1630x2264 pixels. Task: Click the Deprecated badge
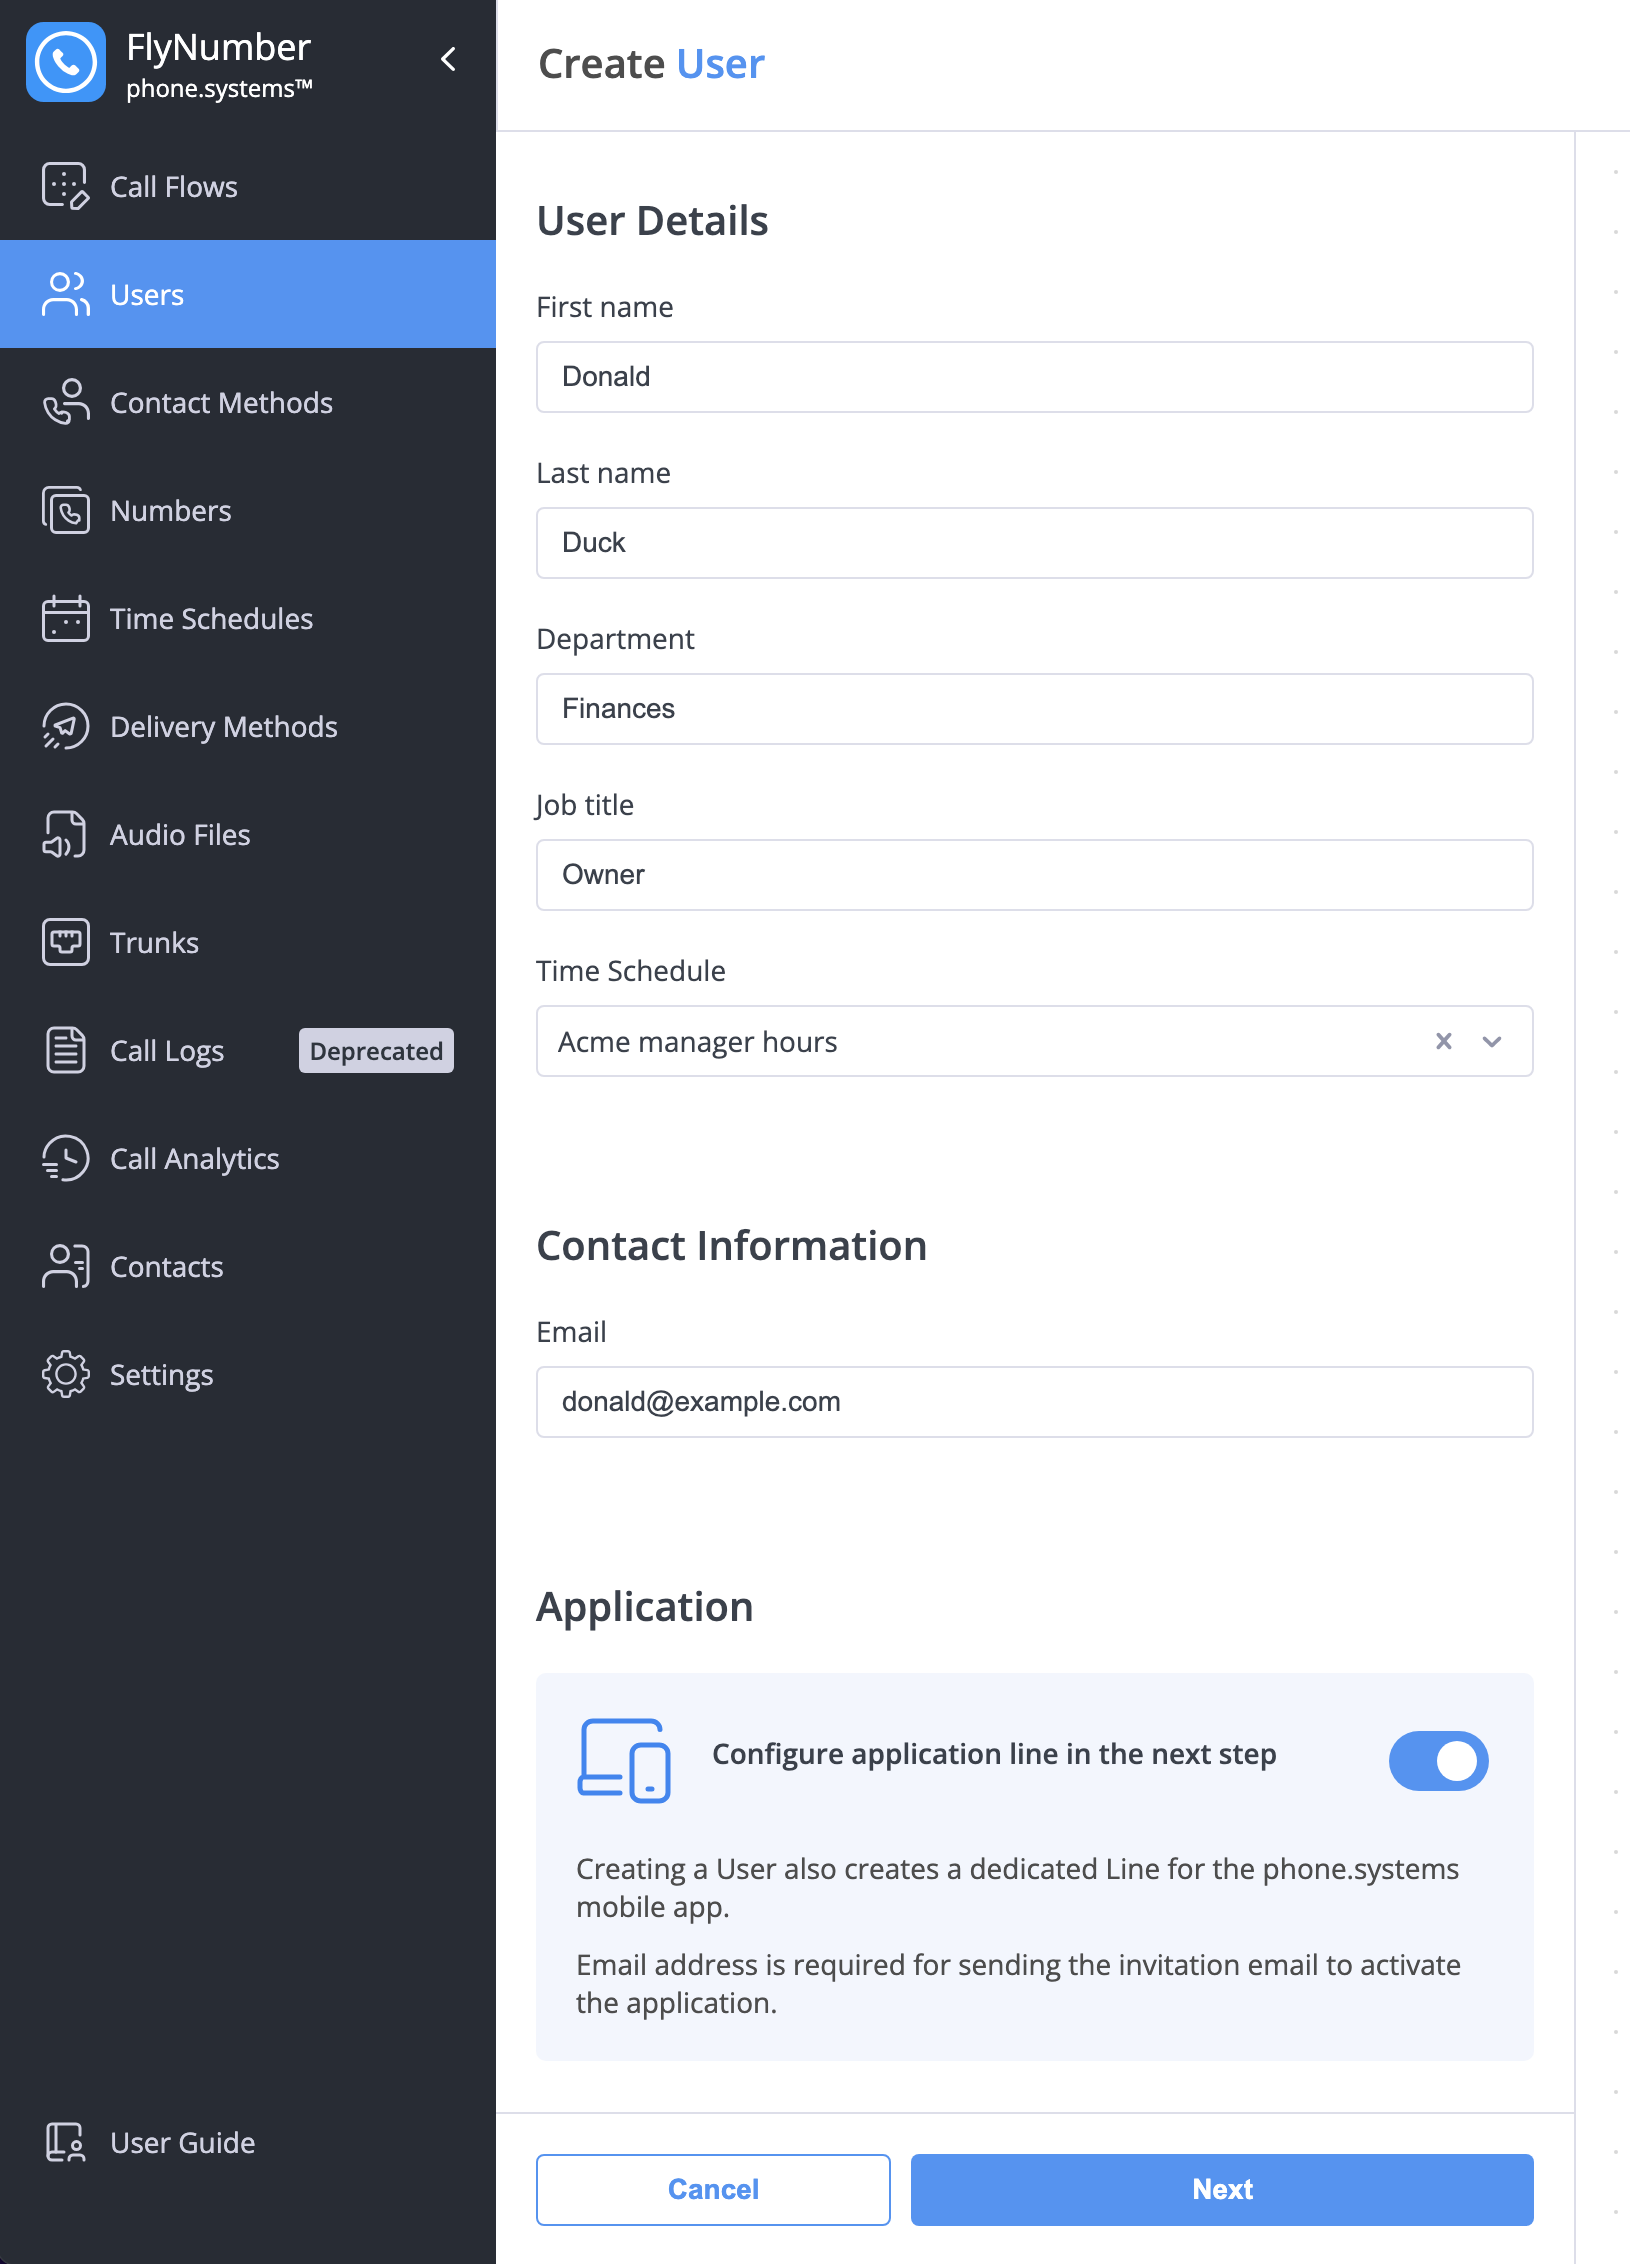click(x=376, y=1051)
